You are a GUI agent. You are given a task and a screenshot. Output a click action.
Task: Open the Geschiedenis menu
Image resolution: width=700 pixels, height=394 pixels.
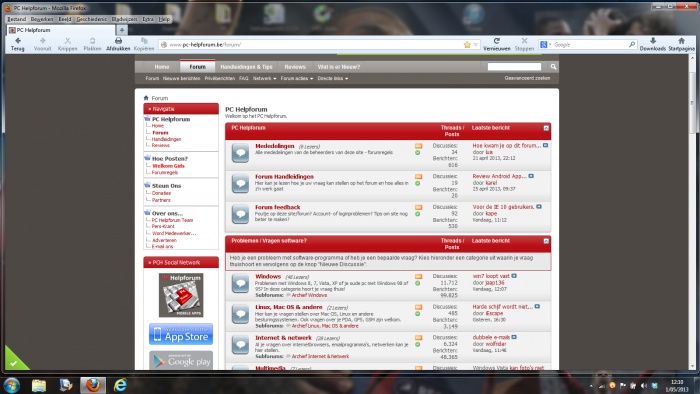(x=92, y=19)
